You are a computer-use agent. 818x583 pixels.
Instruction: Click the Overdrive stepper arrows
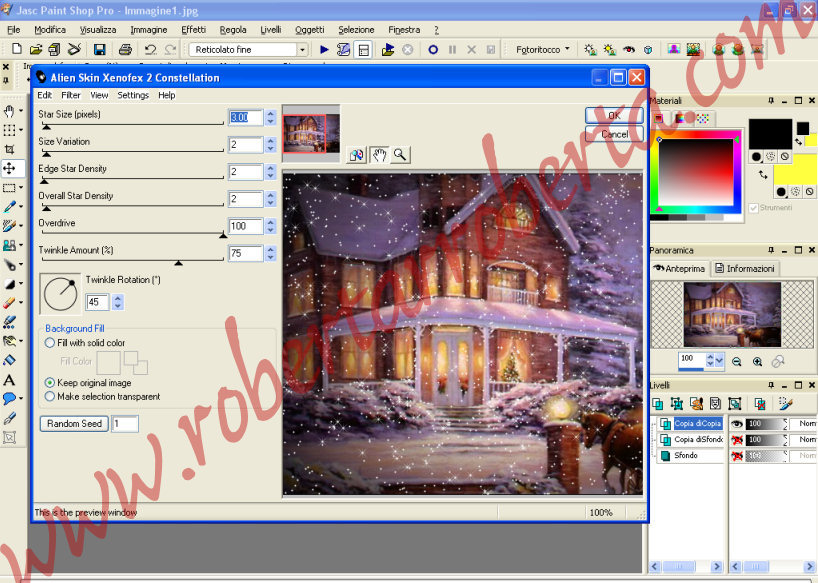pos(270,226)
